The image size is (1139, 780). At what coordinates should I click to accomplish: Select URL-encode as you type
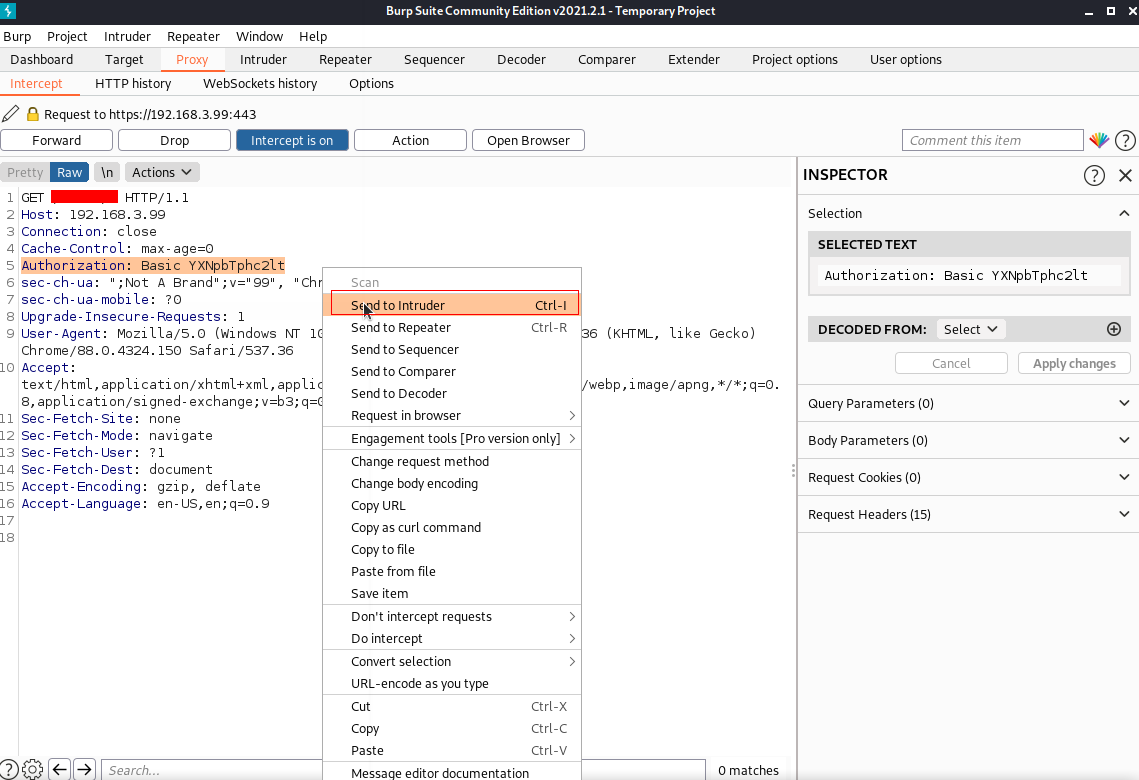[x=452, y=683]
